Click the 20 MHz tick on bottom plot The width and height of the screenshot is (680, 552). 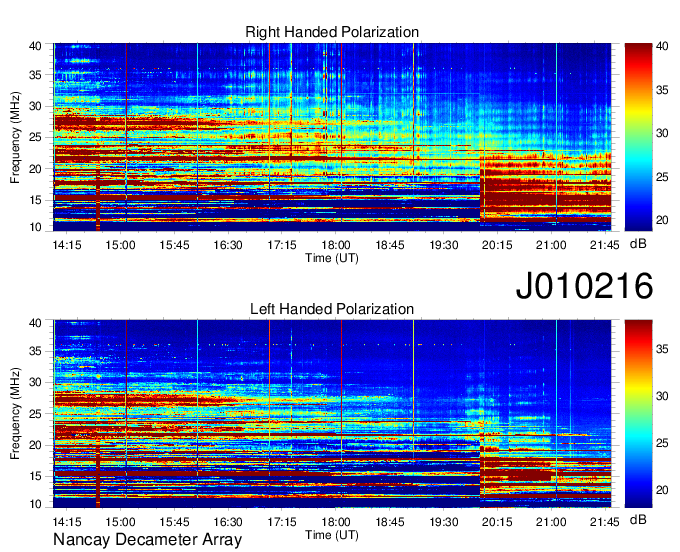(35, 445)
